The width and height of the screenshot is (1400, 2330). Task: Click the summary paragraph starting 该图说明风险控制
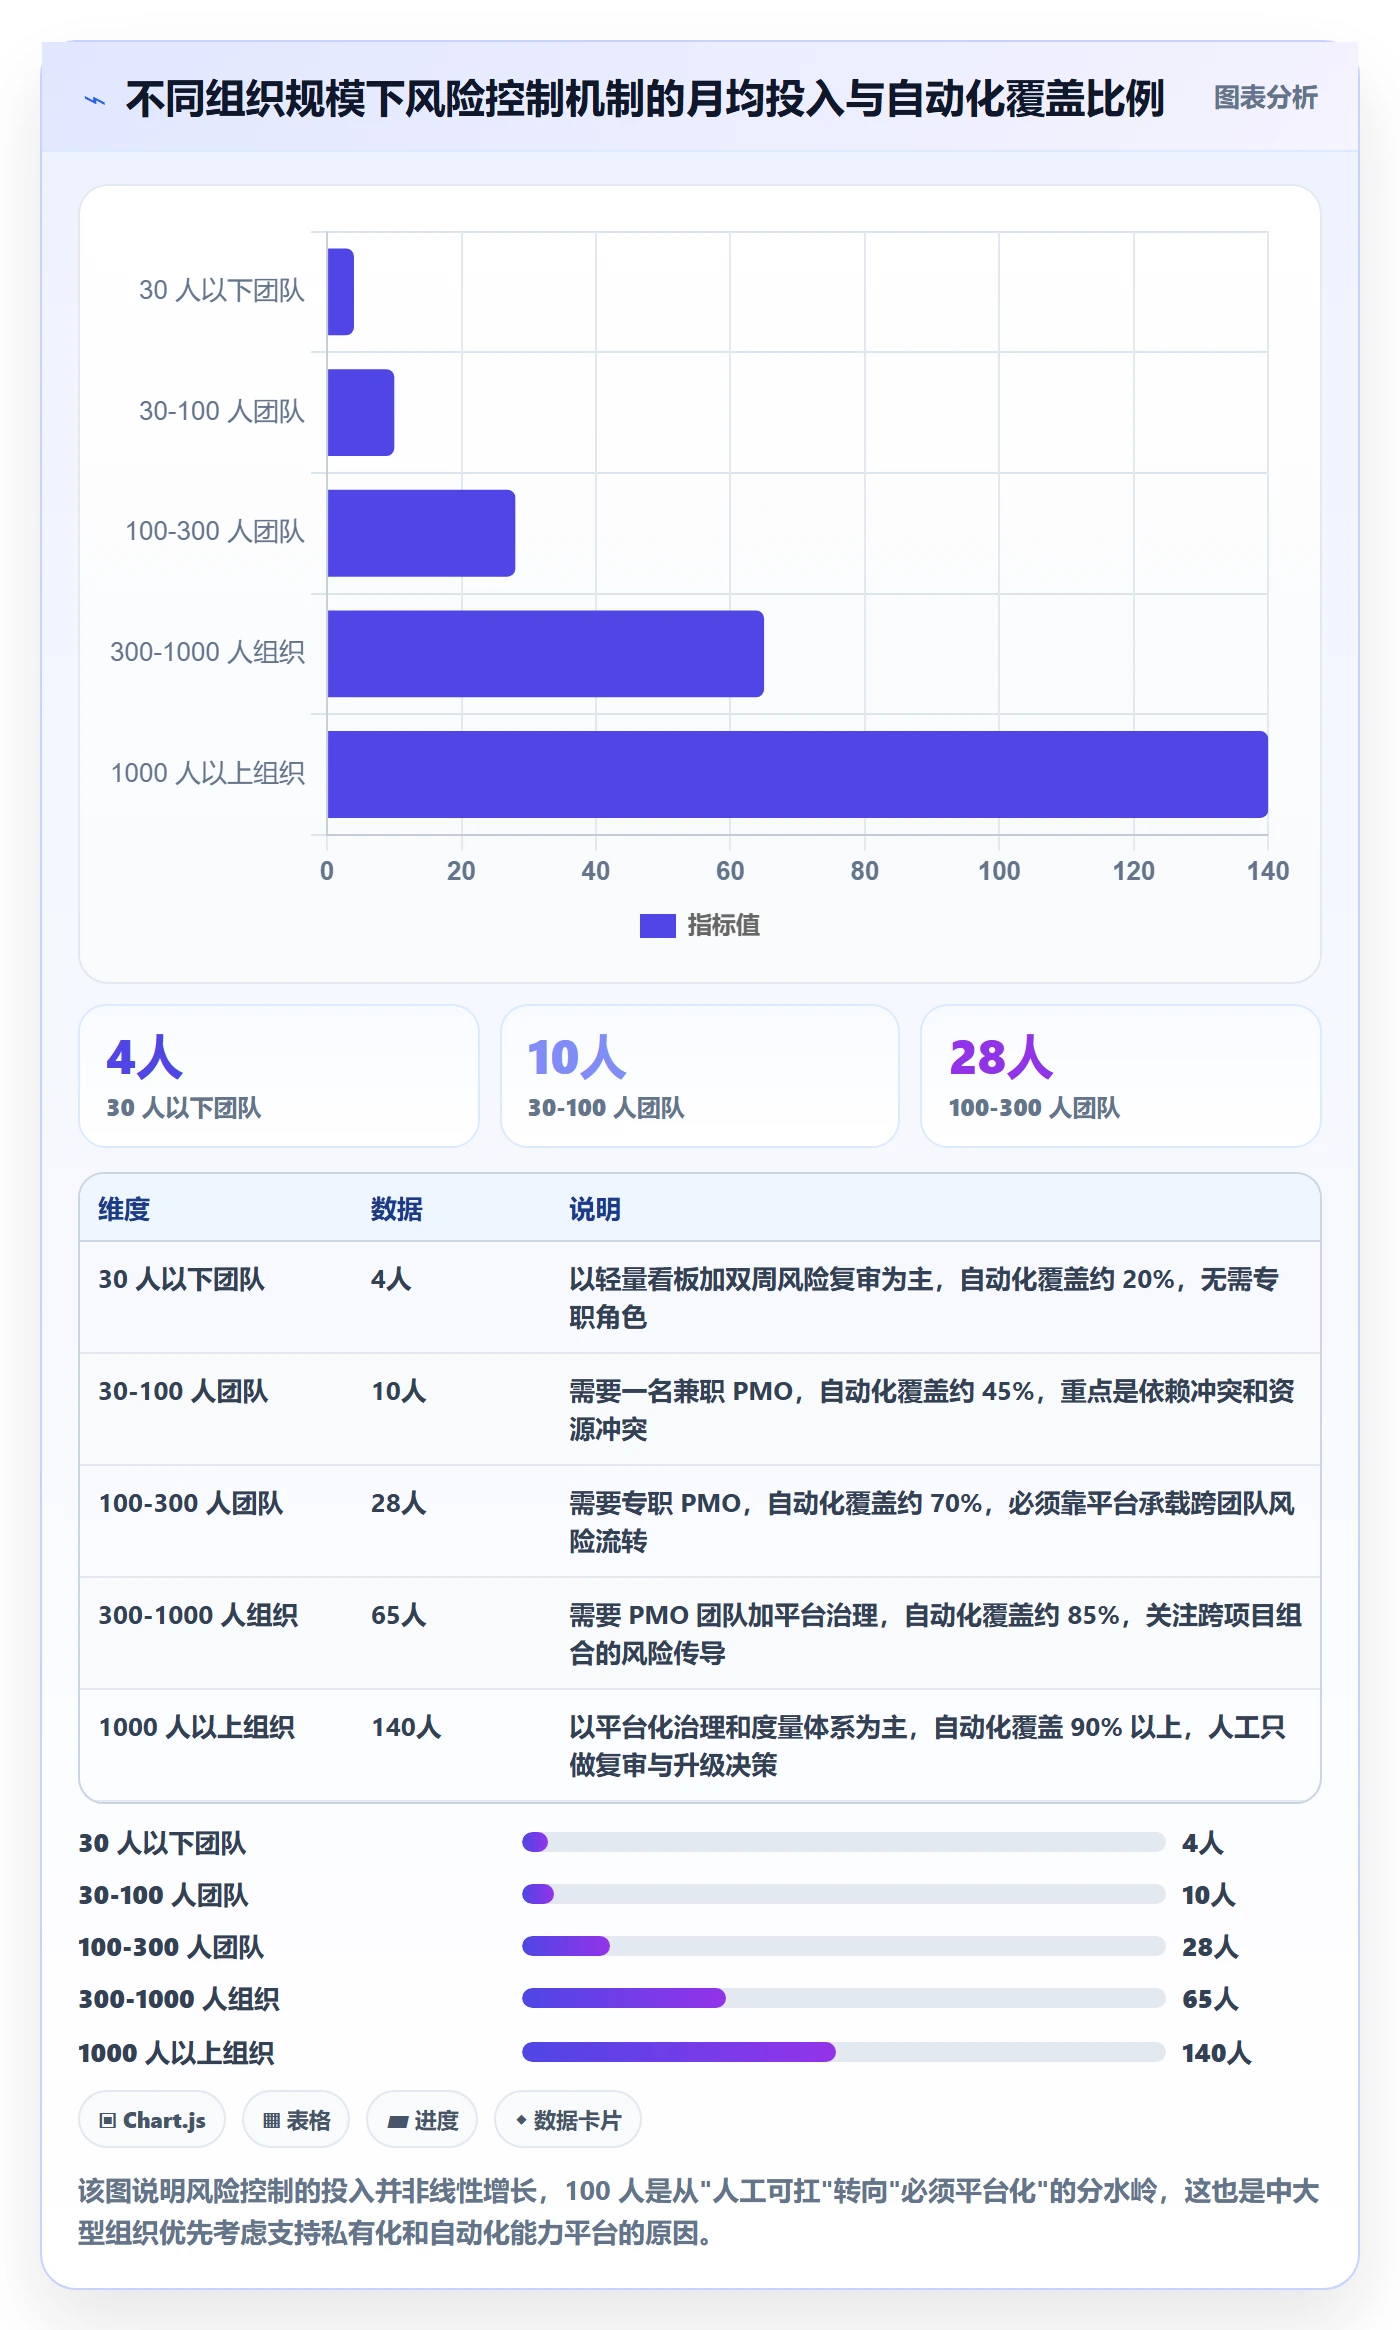699,2211
